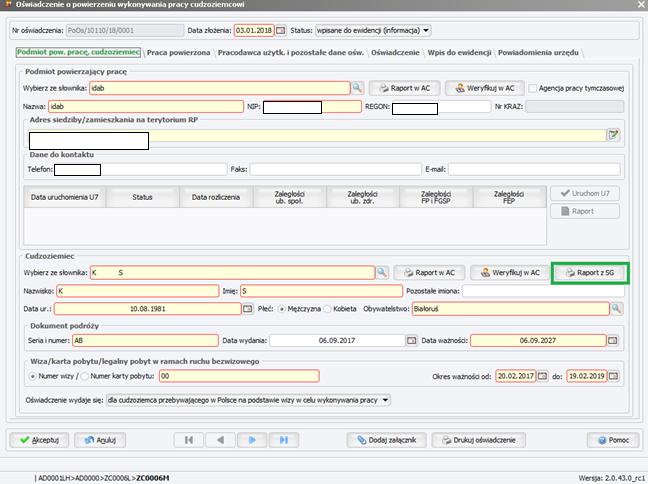
Task: Open the Praca powierzona tab
Action: [179, 52]
